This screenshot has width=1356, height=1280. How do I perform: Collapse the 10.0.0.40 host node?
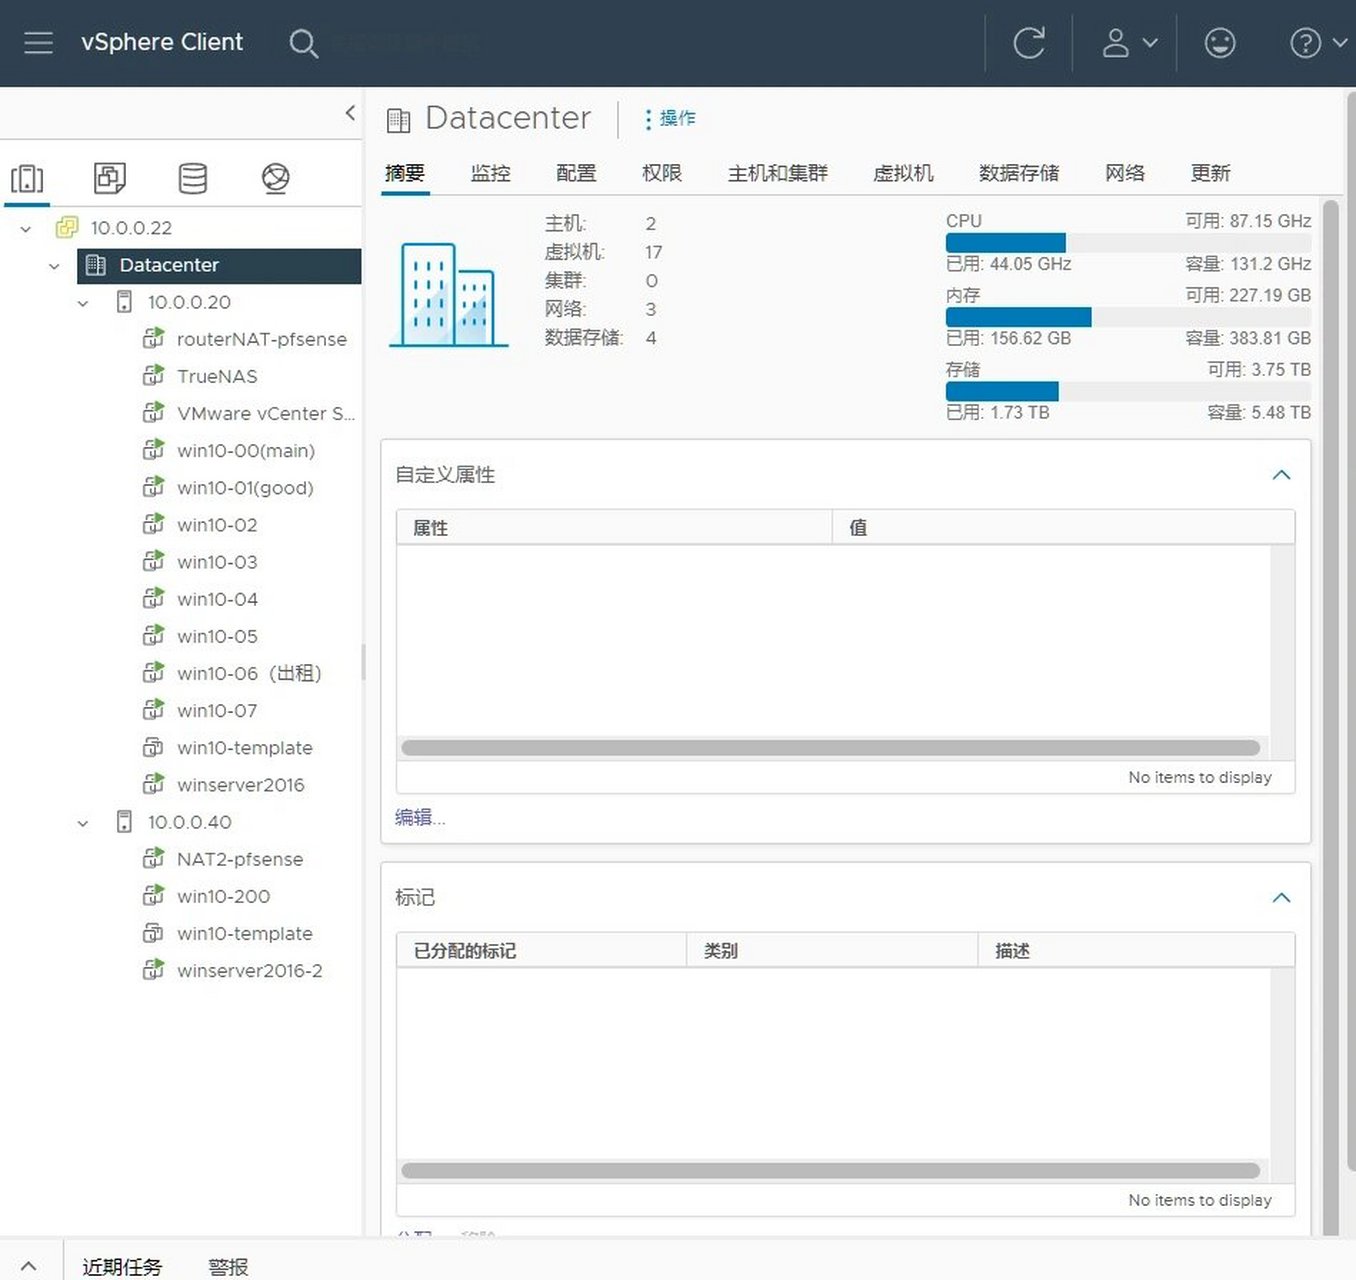[x=83, y=823]
